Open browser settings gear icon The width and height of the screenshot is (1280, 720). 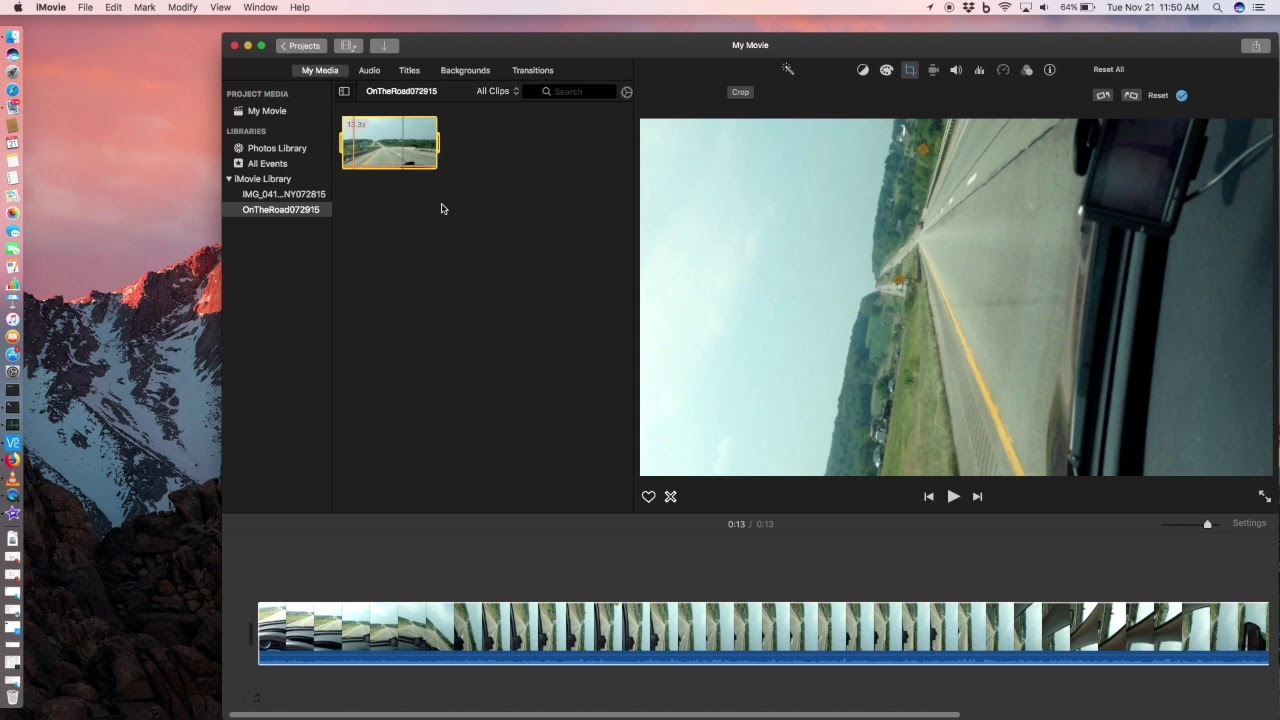point(627,92)
